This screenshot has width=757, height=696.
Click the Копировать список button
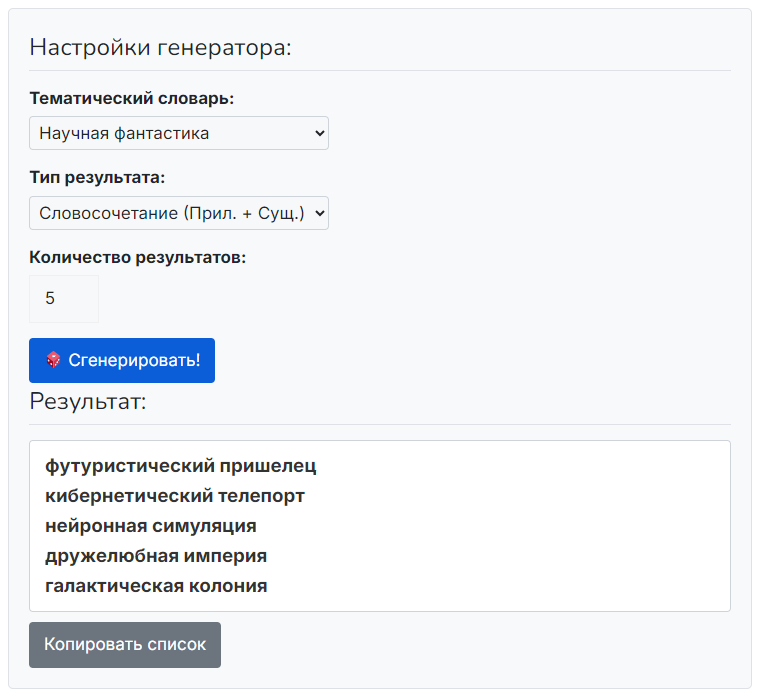click(x=125, y=645)
